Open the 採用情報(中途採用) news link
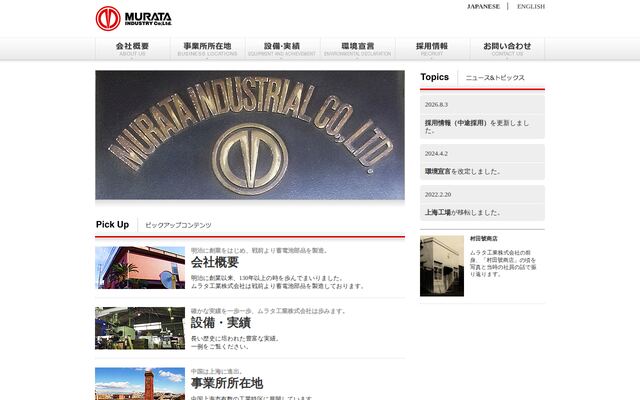 click(x=457, y=123)
